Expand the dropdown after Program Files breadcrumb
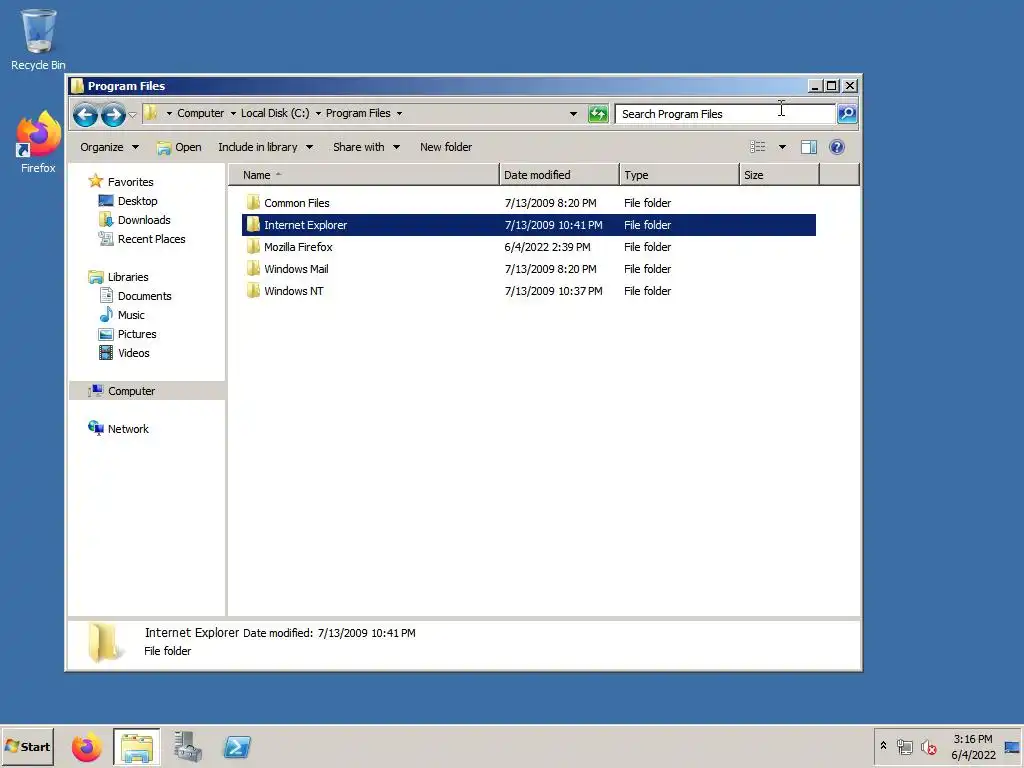 [399, 114]
